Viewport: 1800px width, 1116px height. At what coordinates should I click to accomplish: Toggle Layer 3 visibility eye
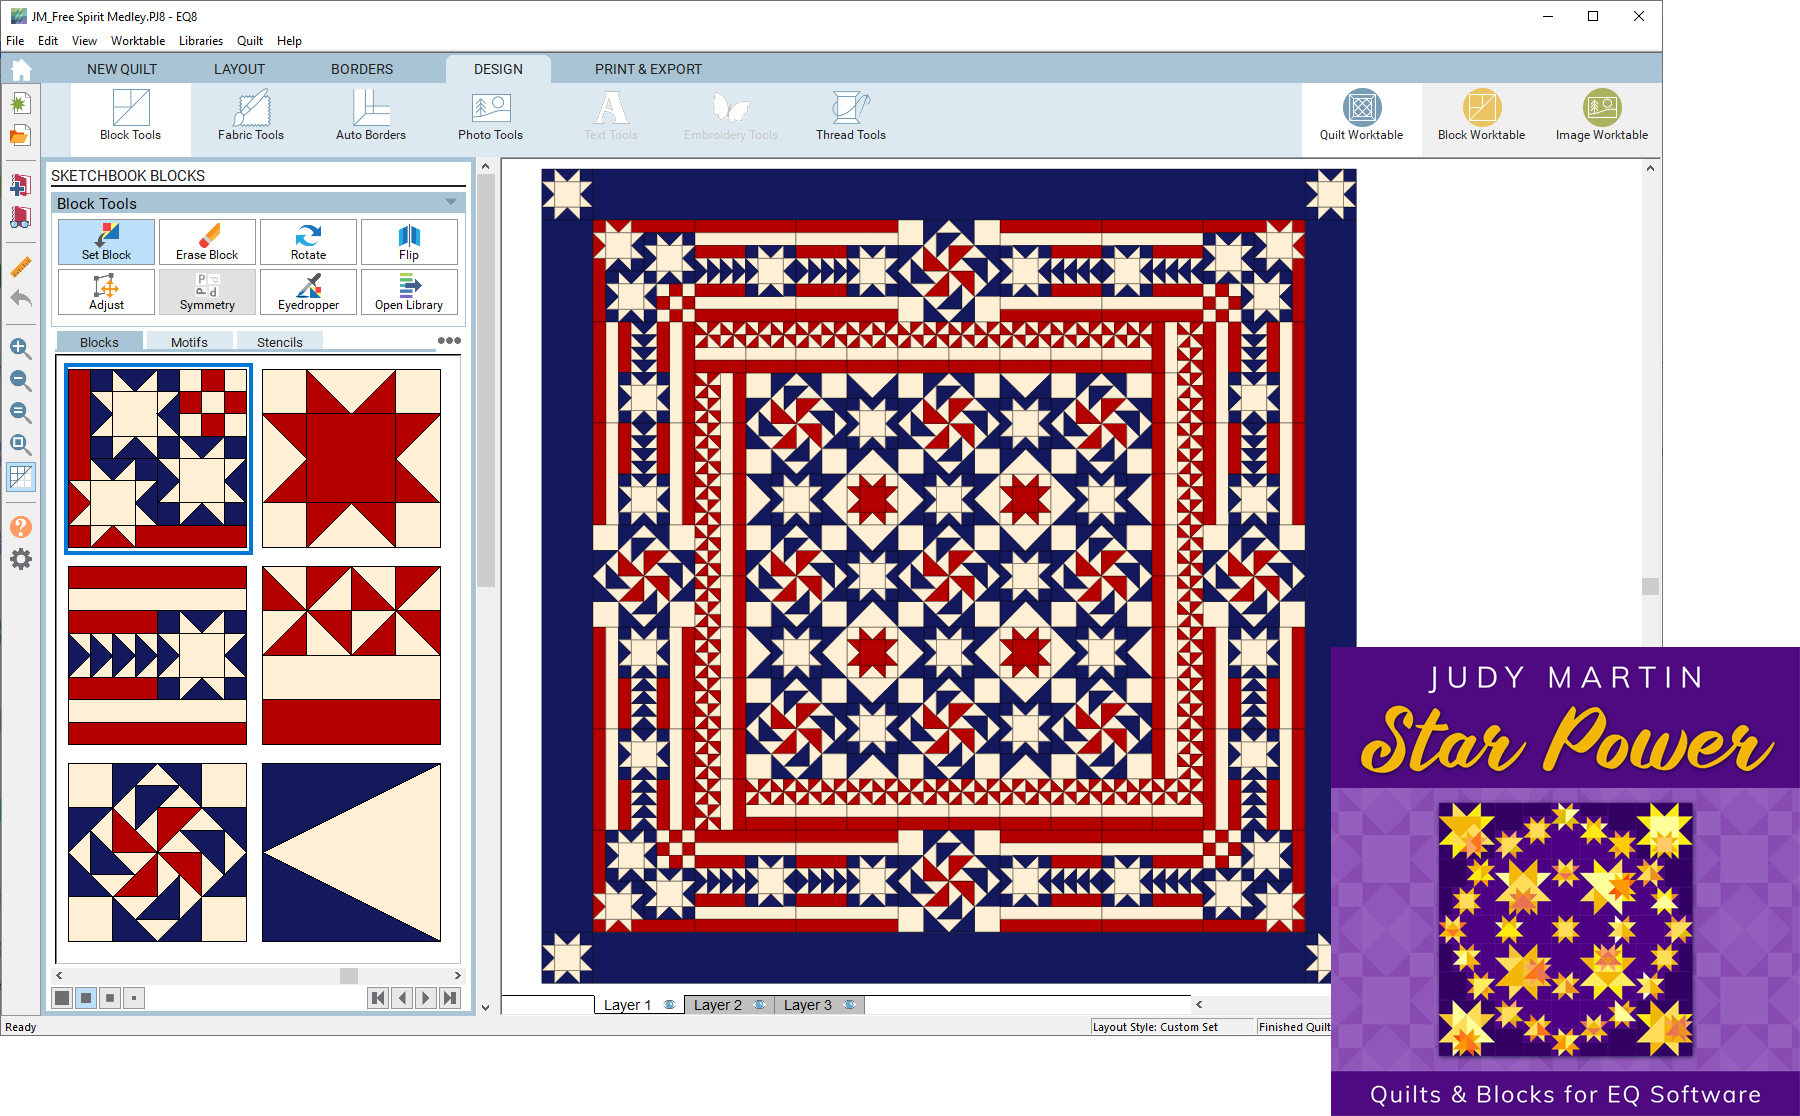coord(849,1005)
